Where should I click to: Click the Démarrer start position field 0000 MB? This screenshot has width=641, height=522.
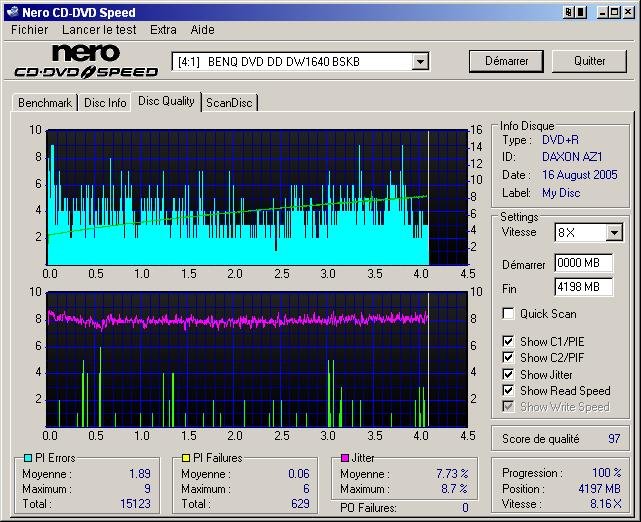584,263
